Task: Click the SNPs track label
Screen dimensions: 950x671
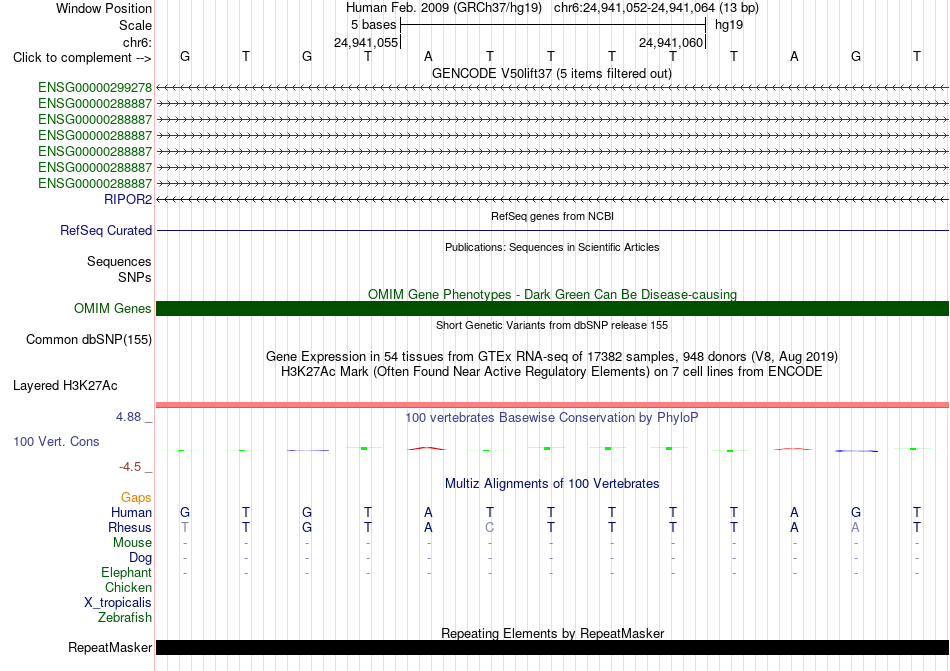Action: [135, 277]
